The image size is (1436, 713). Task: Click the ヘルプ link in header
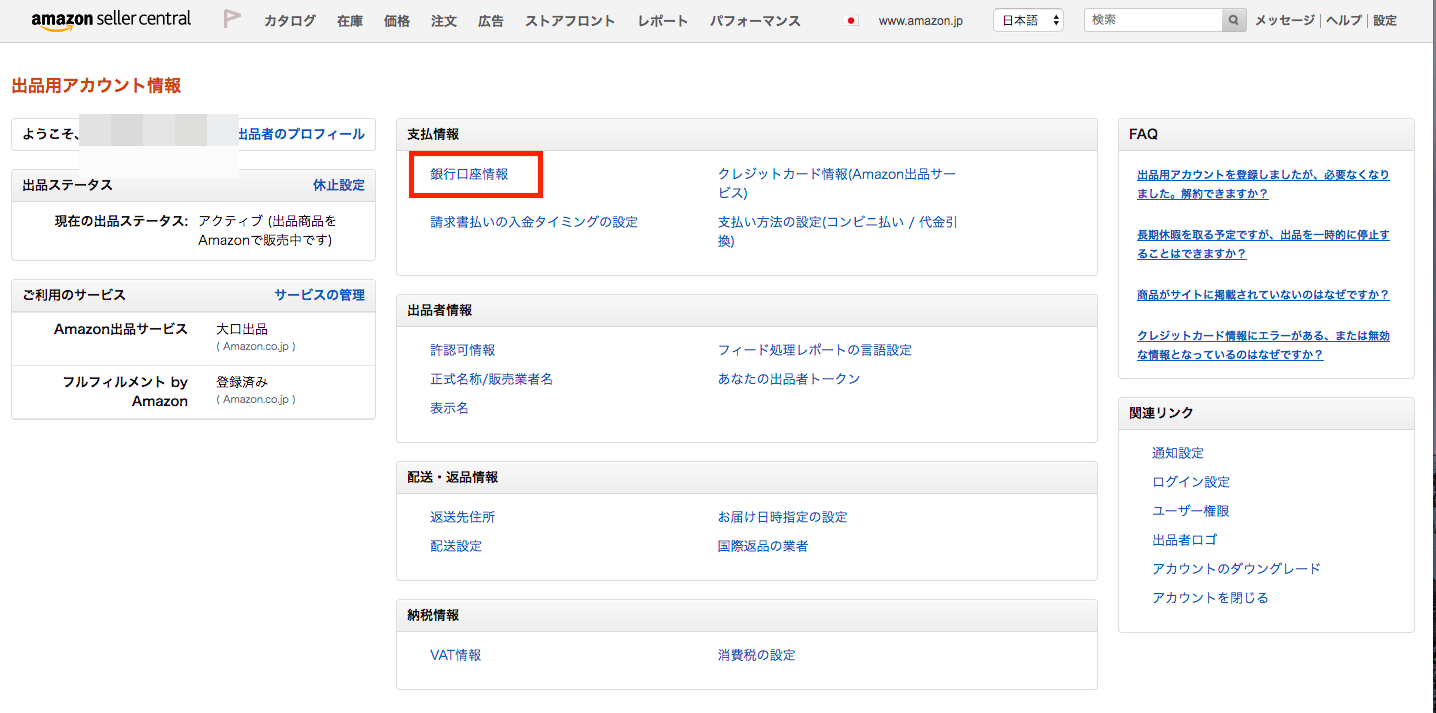click(1344, 20)
